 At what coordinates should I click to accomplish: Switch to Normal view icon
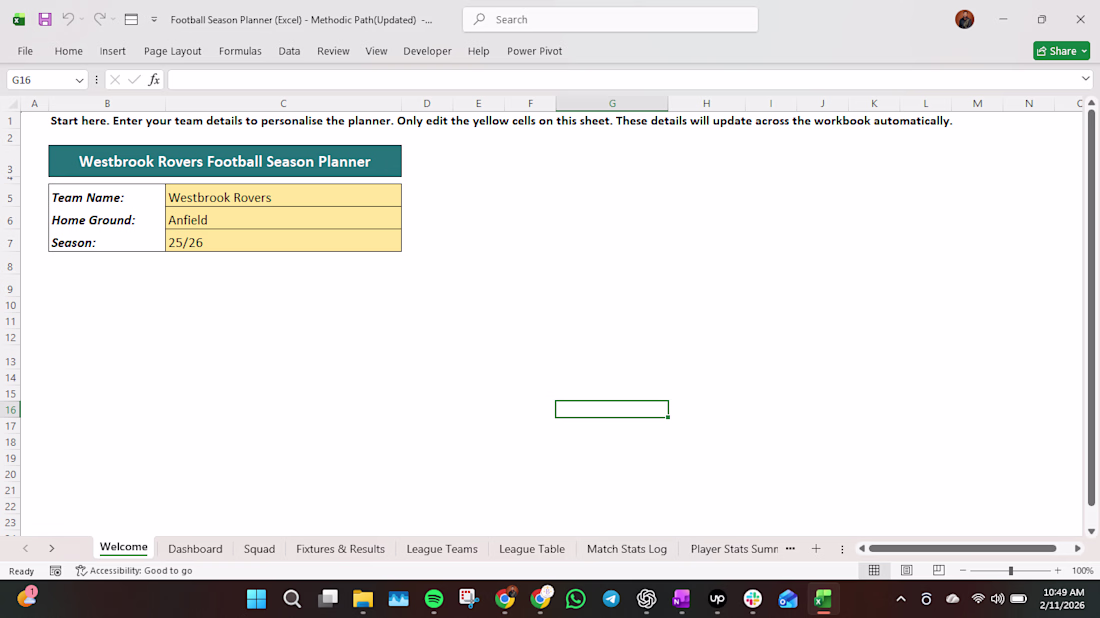click(874, 570)
